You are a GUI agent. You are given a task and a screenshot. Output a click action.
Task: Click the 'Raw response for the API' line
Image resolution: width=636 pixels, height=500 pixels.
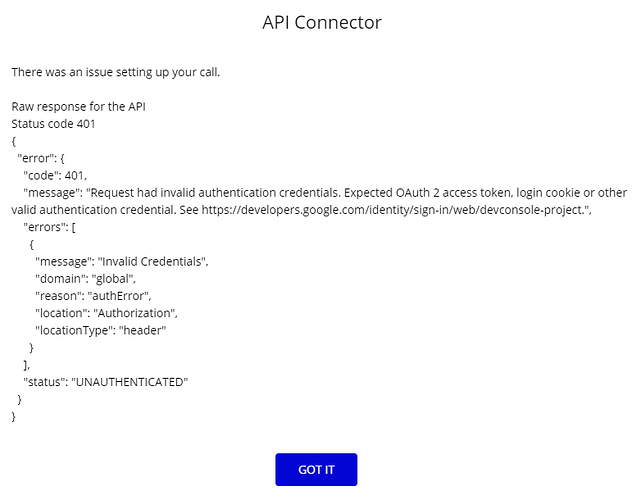(x=78, y=107)
